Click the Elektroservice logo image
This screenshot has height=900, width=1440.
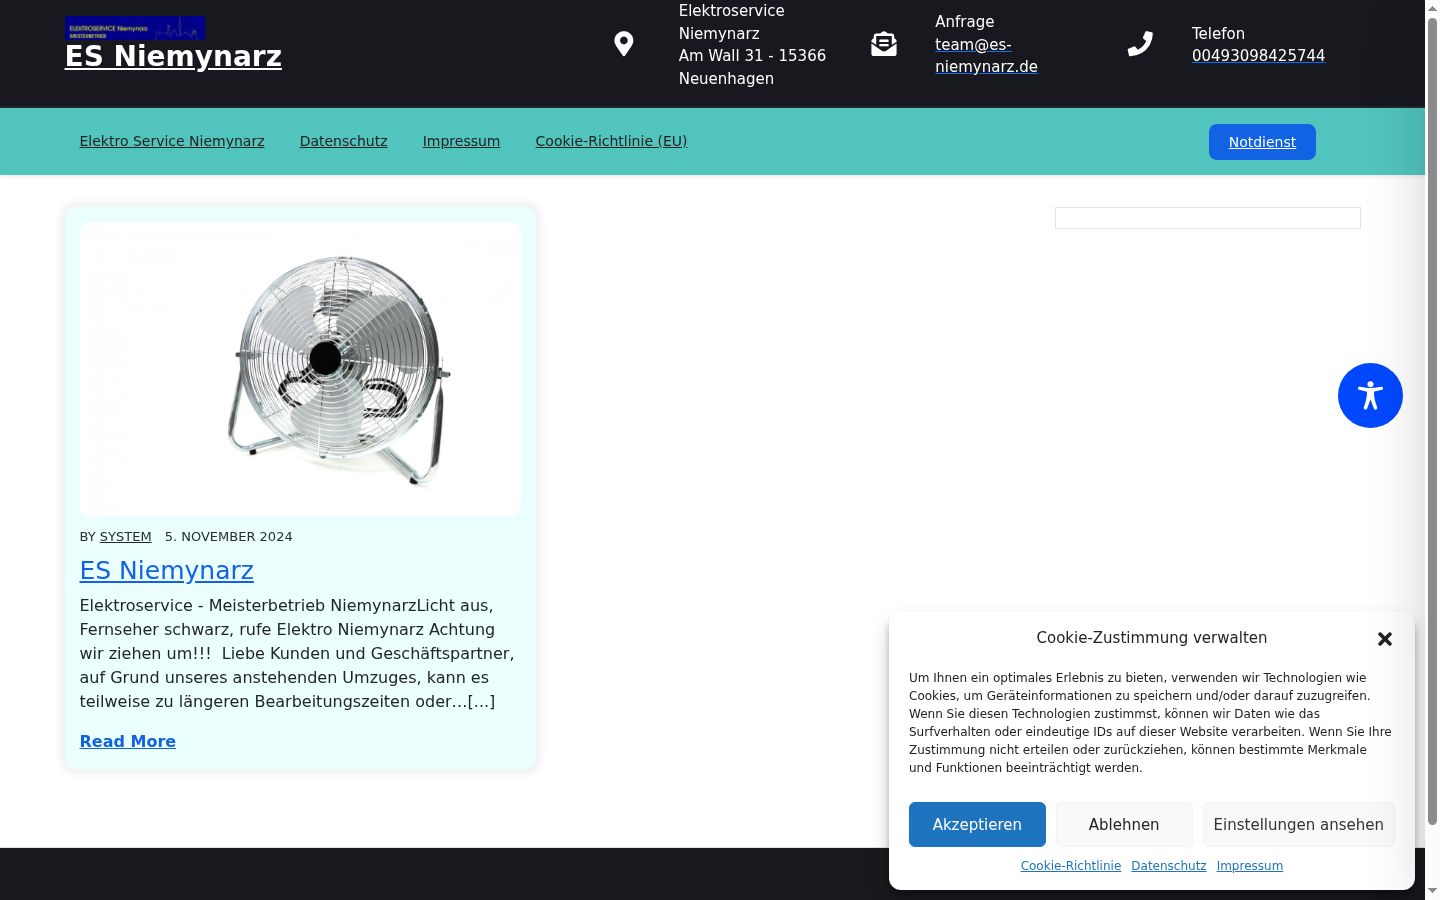click(135, 28)
